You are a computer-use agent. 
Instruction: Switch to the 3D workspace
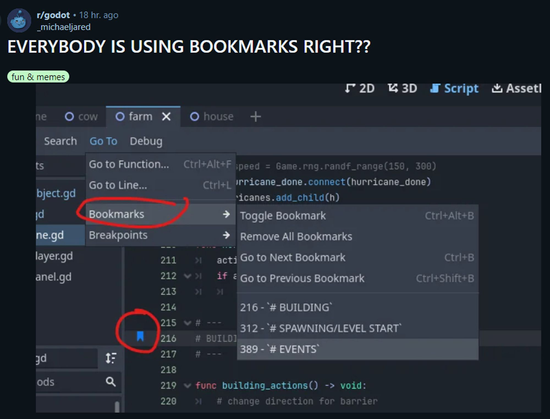(x=402, y=88)
